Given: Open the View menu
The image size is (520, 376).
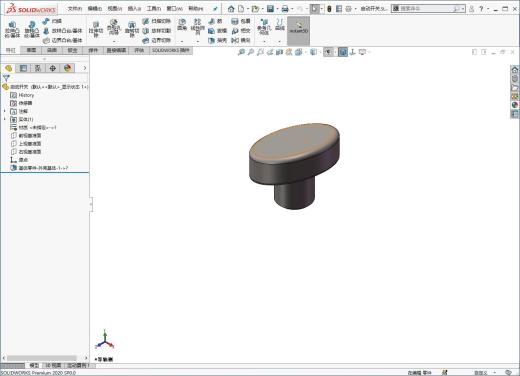Looking at the screenshot, I should [115, 9].
